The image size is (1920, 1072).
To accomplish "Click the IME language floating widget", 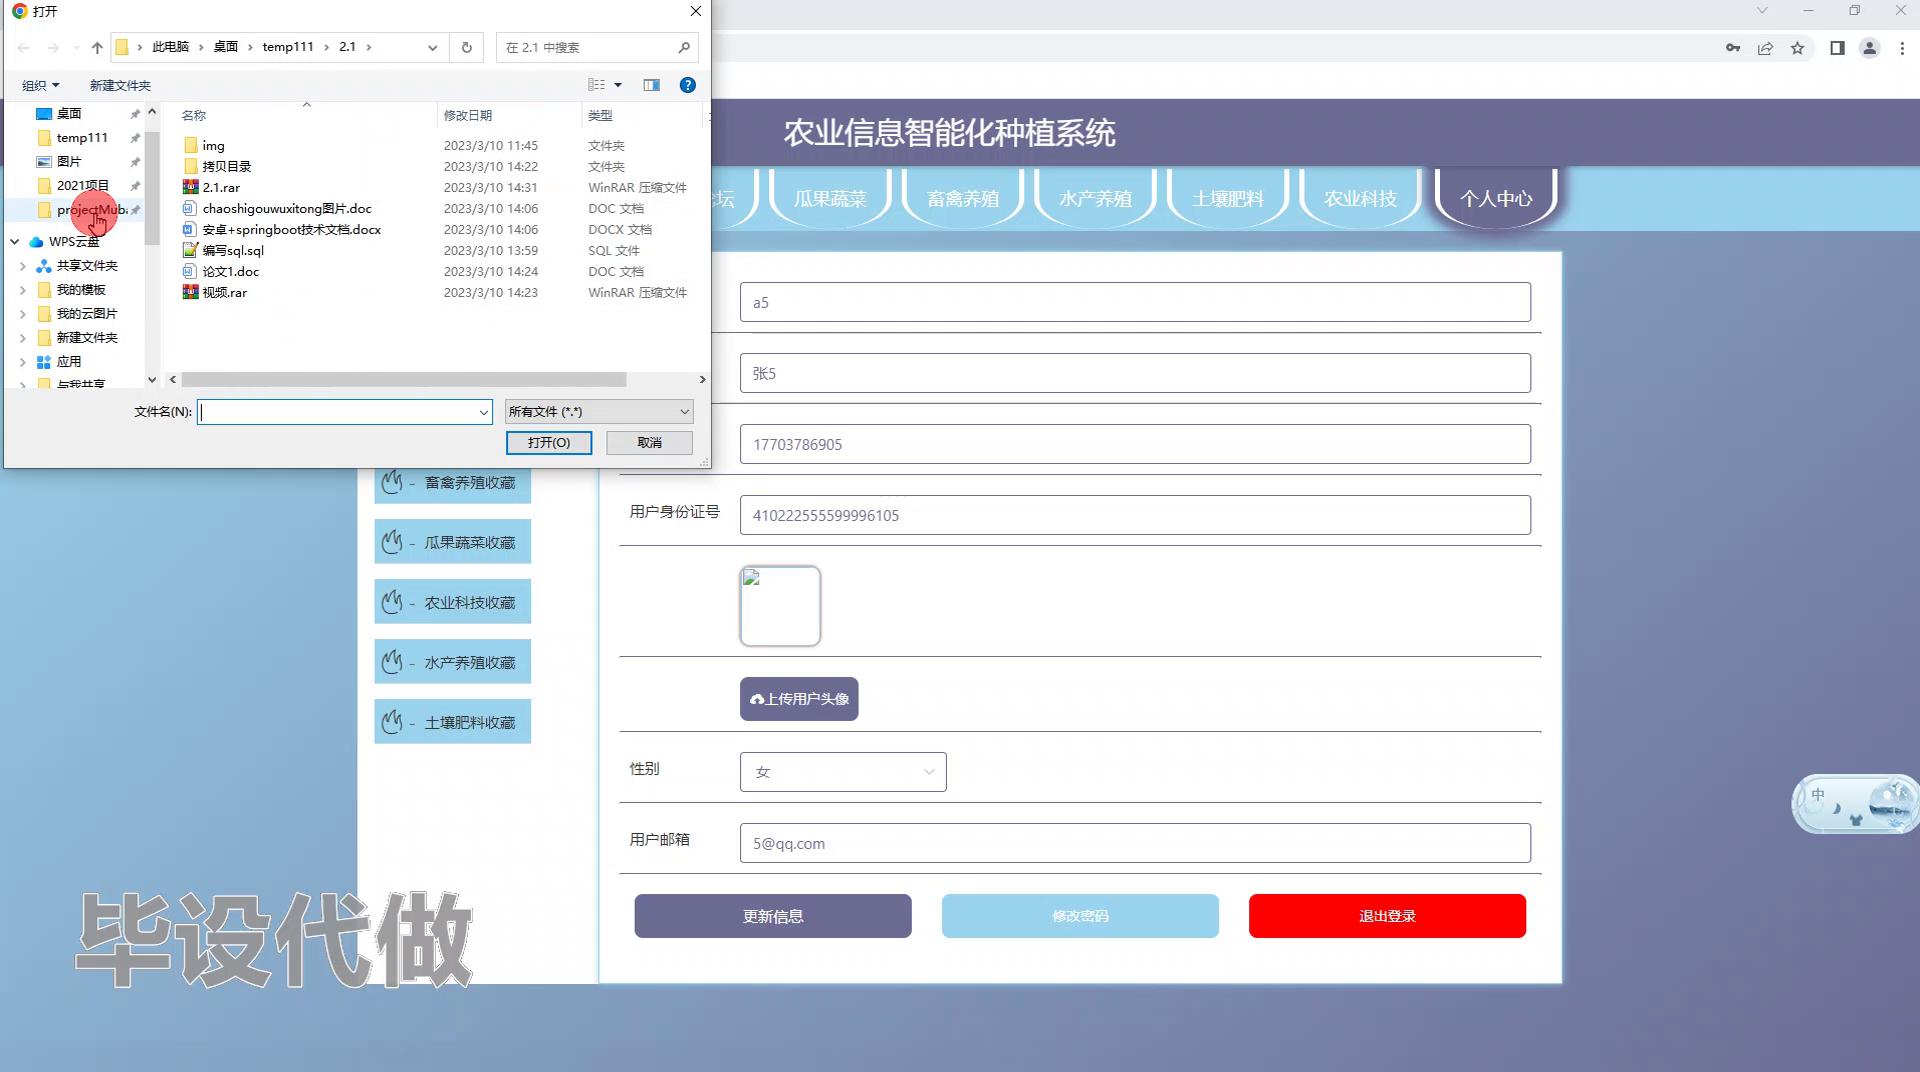I will [x=1855, y=804].
